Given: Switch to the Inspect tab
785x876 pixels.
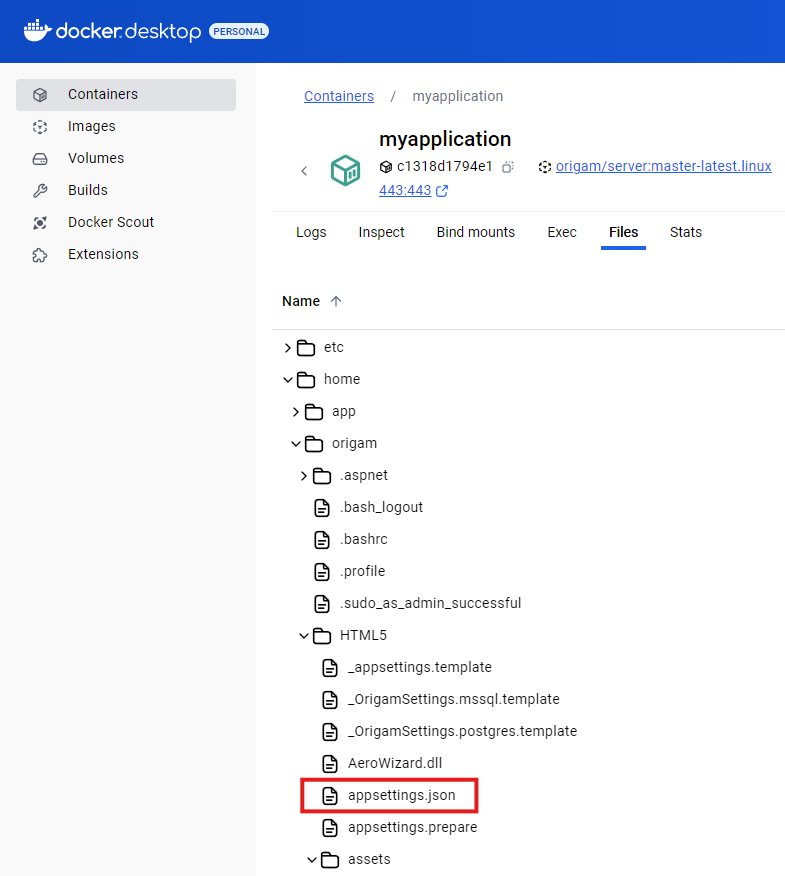Looking at the screenshot, I should (381, 232).
